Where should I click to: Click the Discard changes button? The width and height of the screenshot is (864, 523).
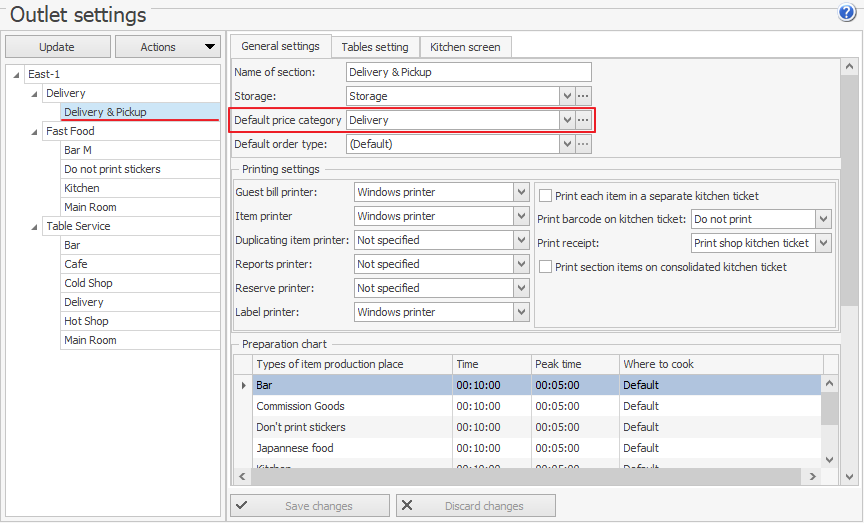point(475,506)
